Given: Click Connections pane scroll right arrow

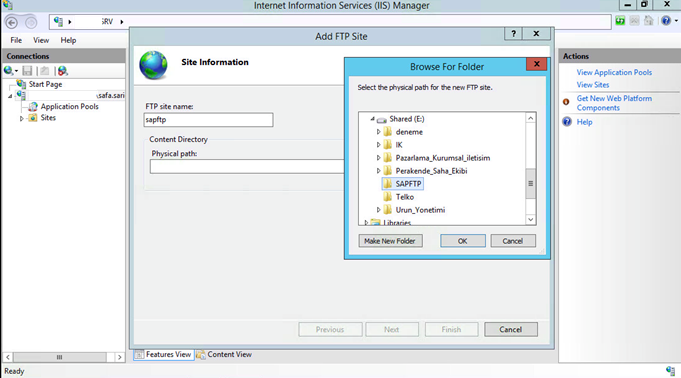Looking at the screenshot, I should point(119,357).
